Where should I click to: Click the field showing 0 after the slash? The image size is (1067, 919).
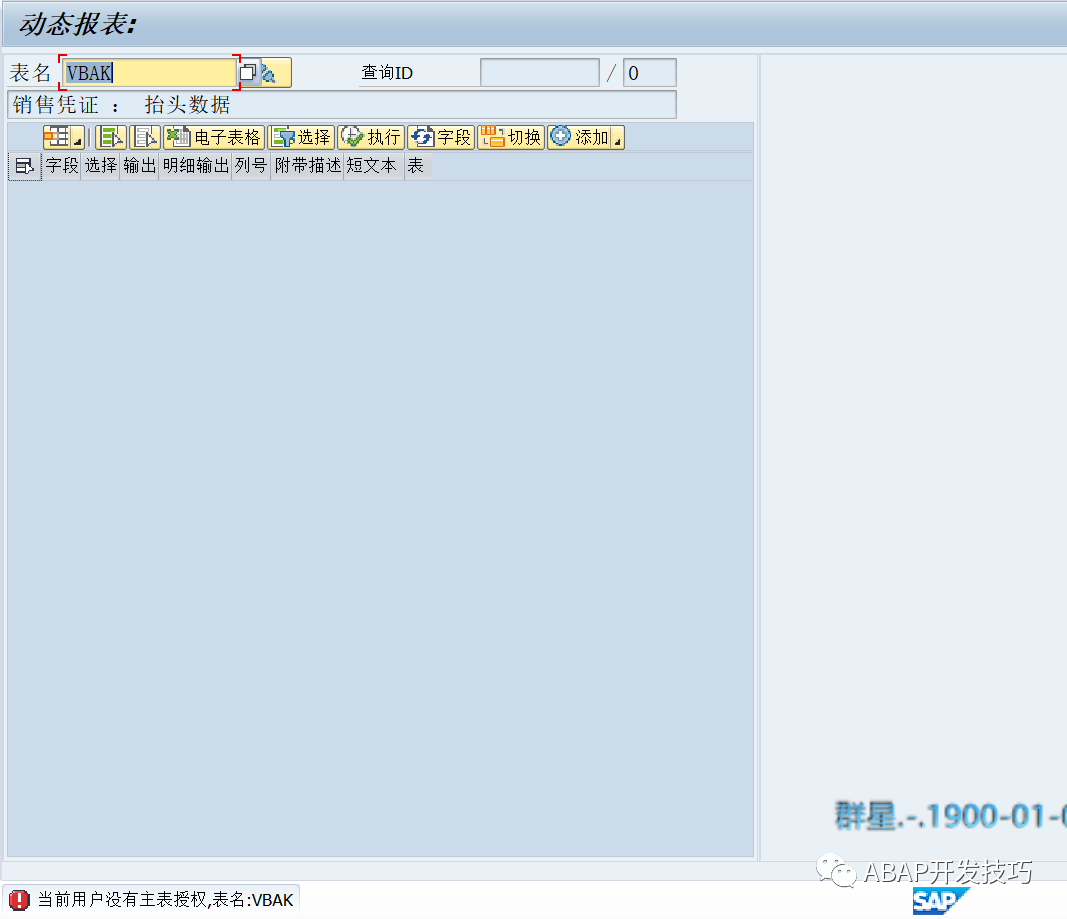(x=649, y=72)
